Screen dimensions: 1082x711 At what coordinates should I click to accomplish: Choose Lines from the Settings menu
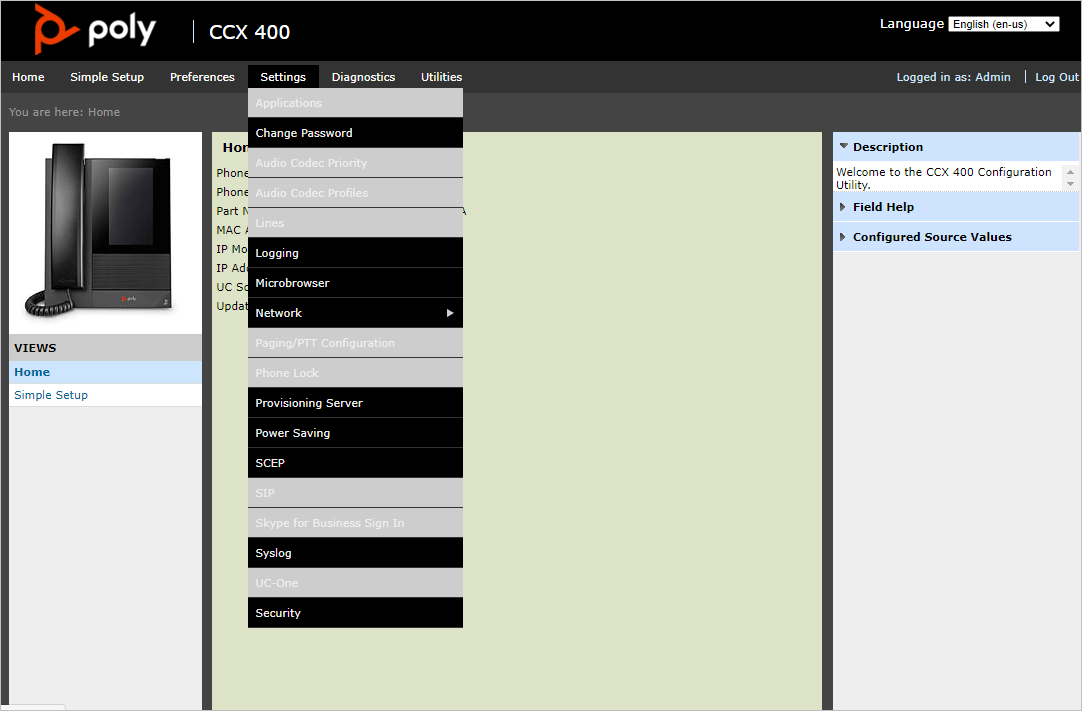click(x=355, y=223)
